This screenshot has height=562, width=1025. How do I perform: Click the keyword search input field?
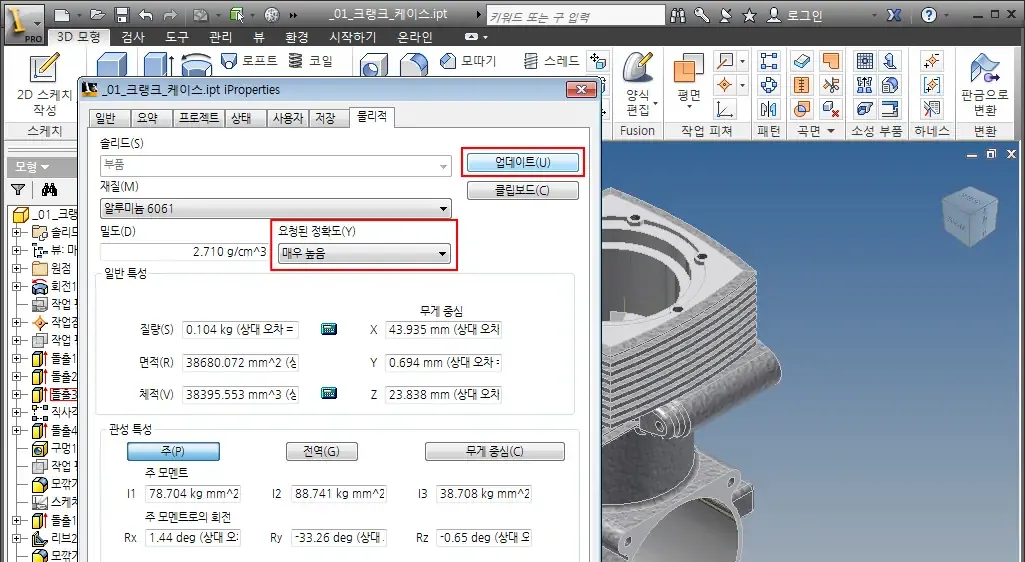[575, 16]
